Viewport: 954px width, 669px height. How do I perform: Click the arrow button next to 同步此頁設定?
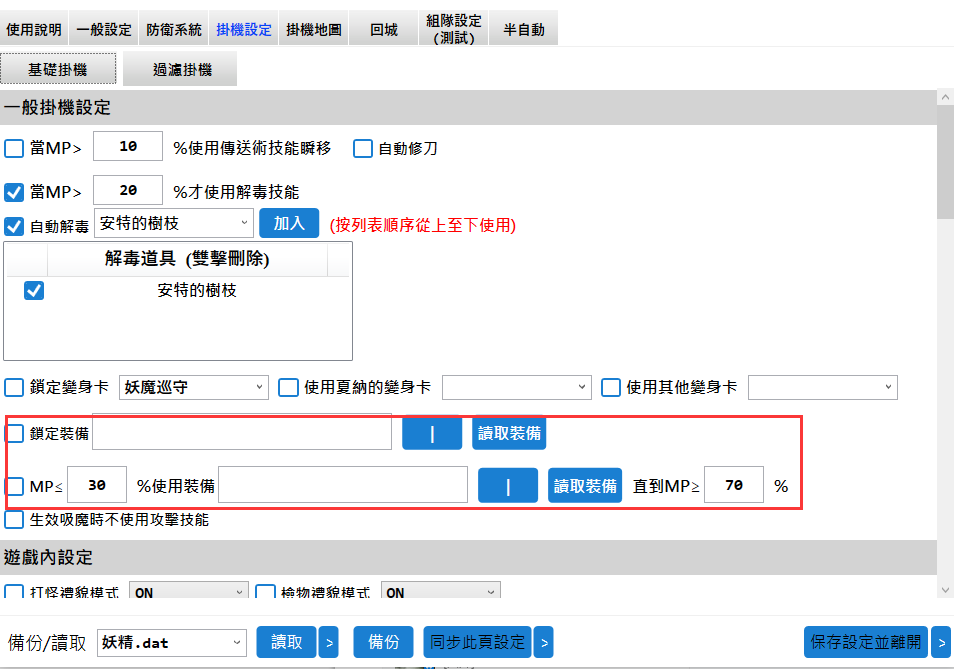(543, 642)
